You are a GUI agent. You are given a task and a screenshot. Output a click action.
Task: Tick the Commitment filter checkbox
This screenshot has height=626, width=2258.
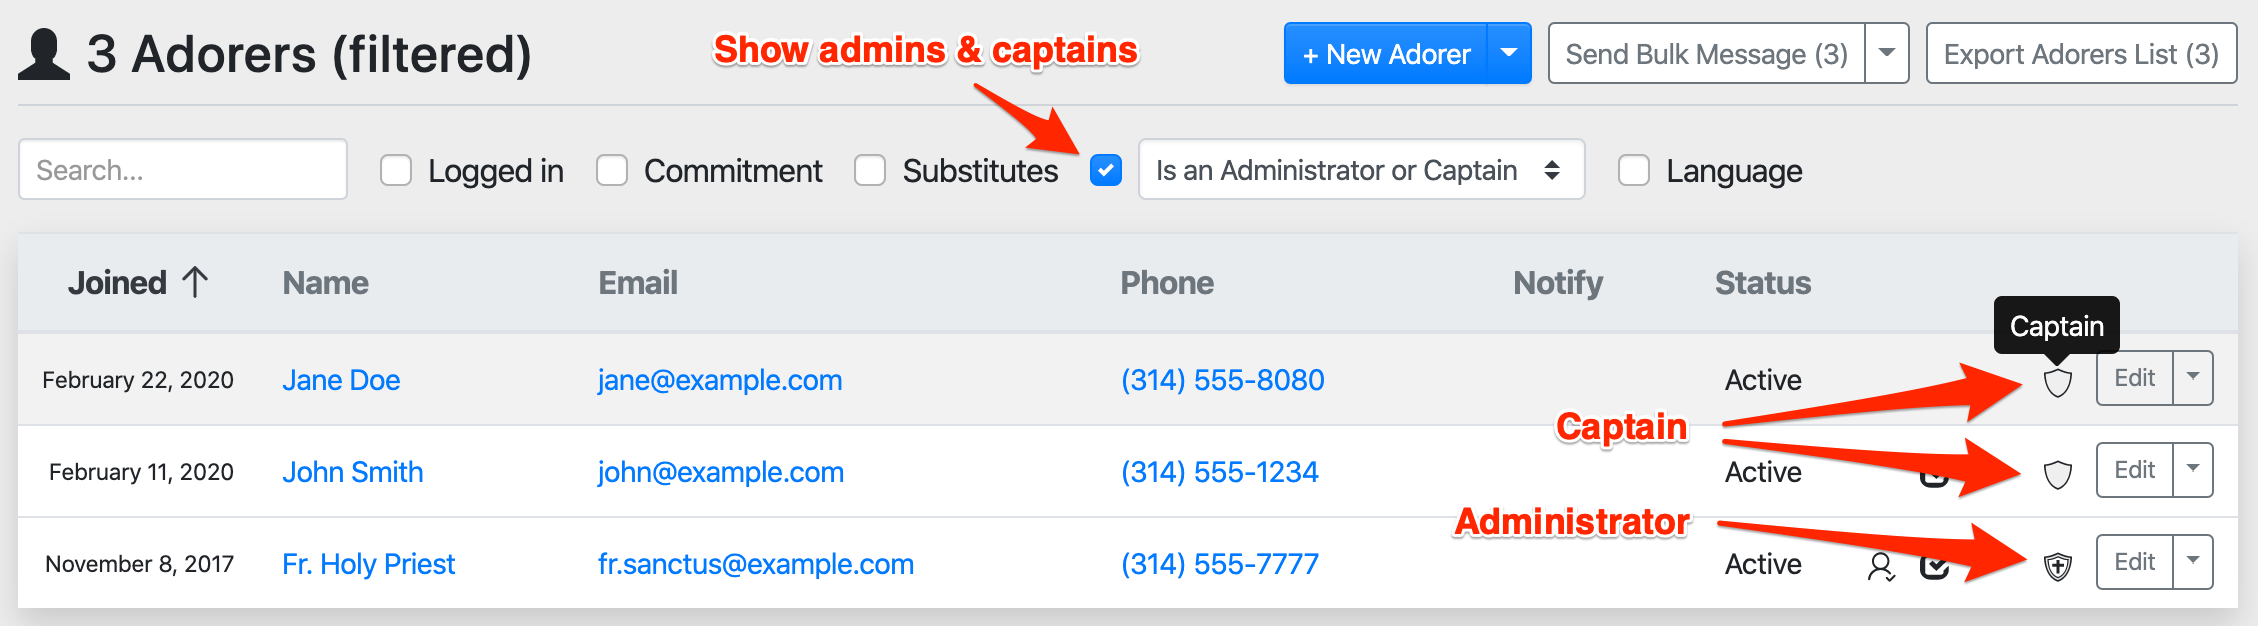[612, 171]
